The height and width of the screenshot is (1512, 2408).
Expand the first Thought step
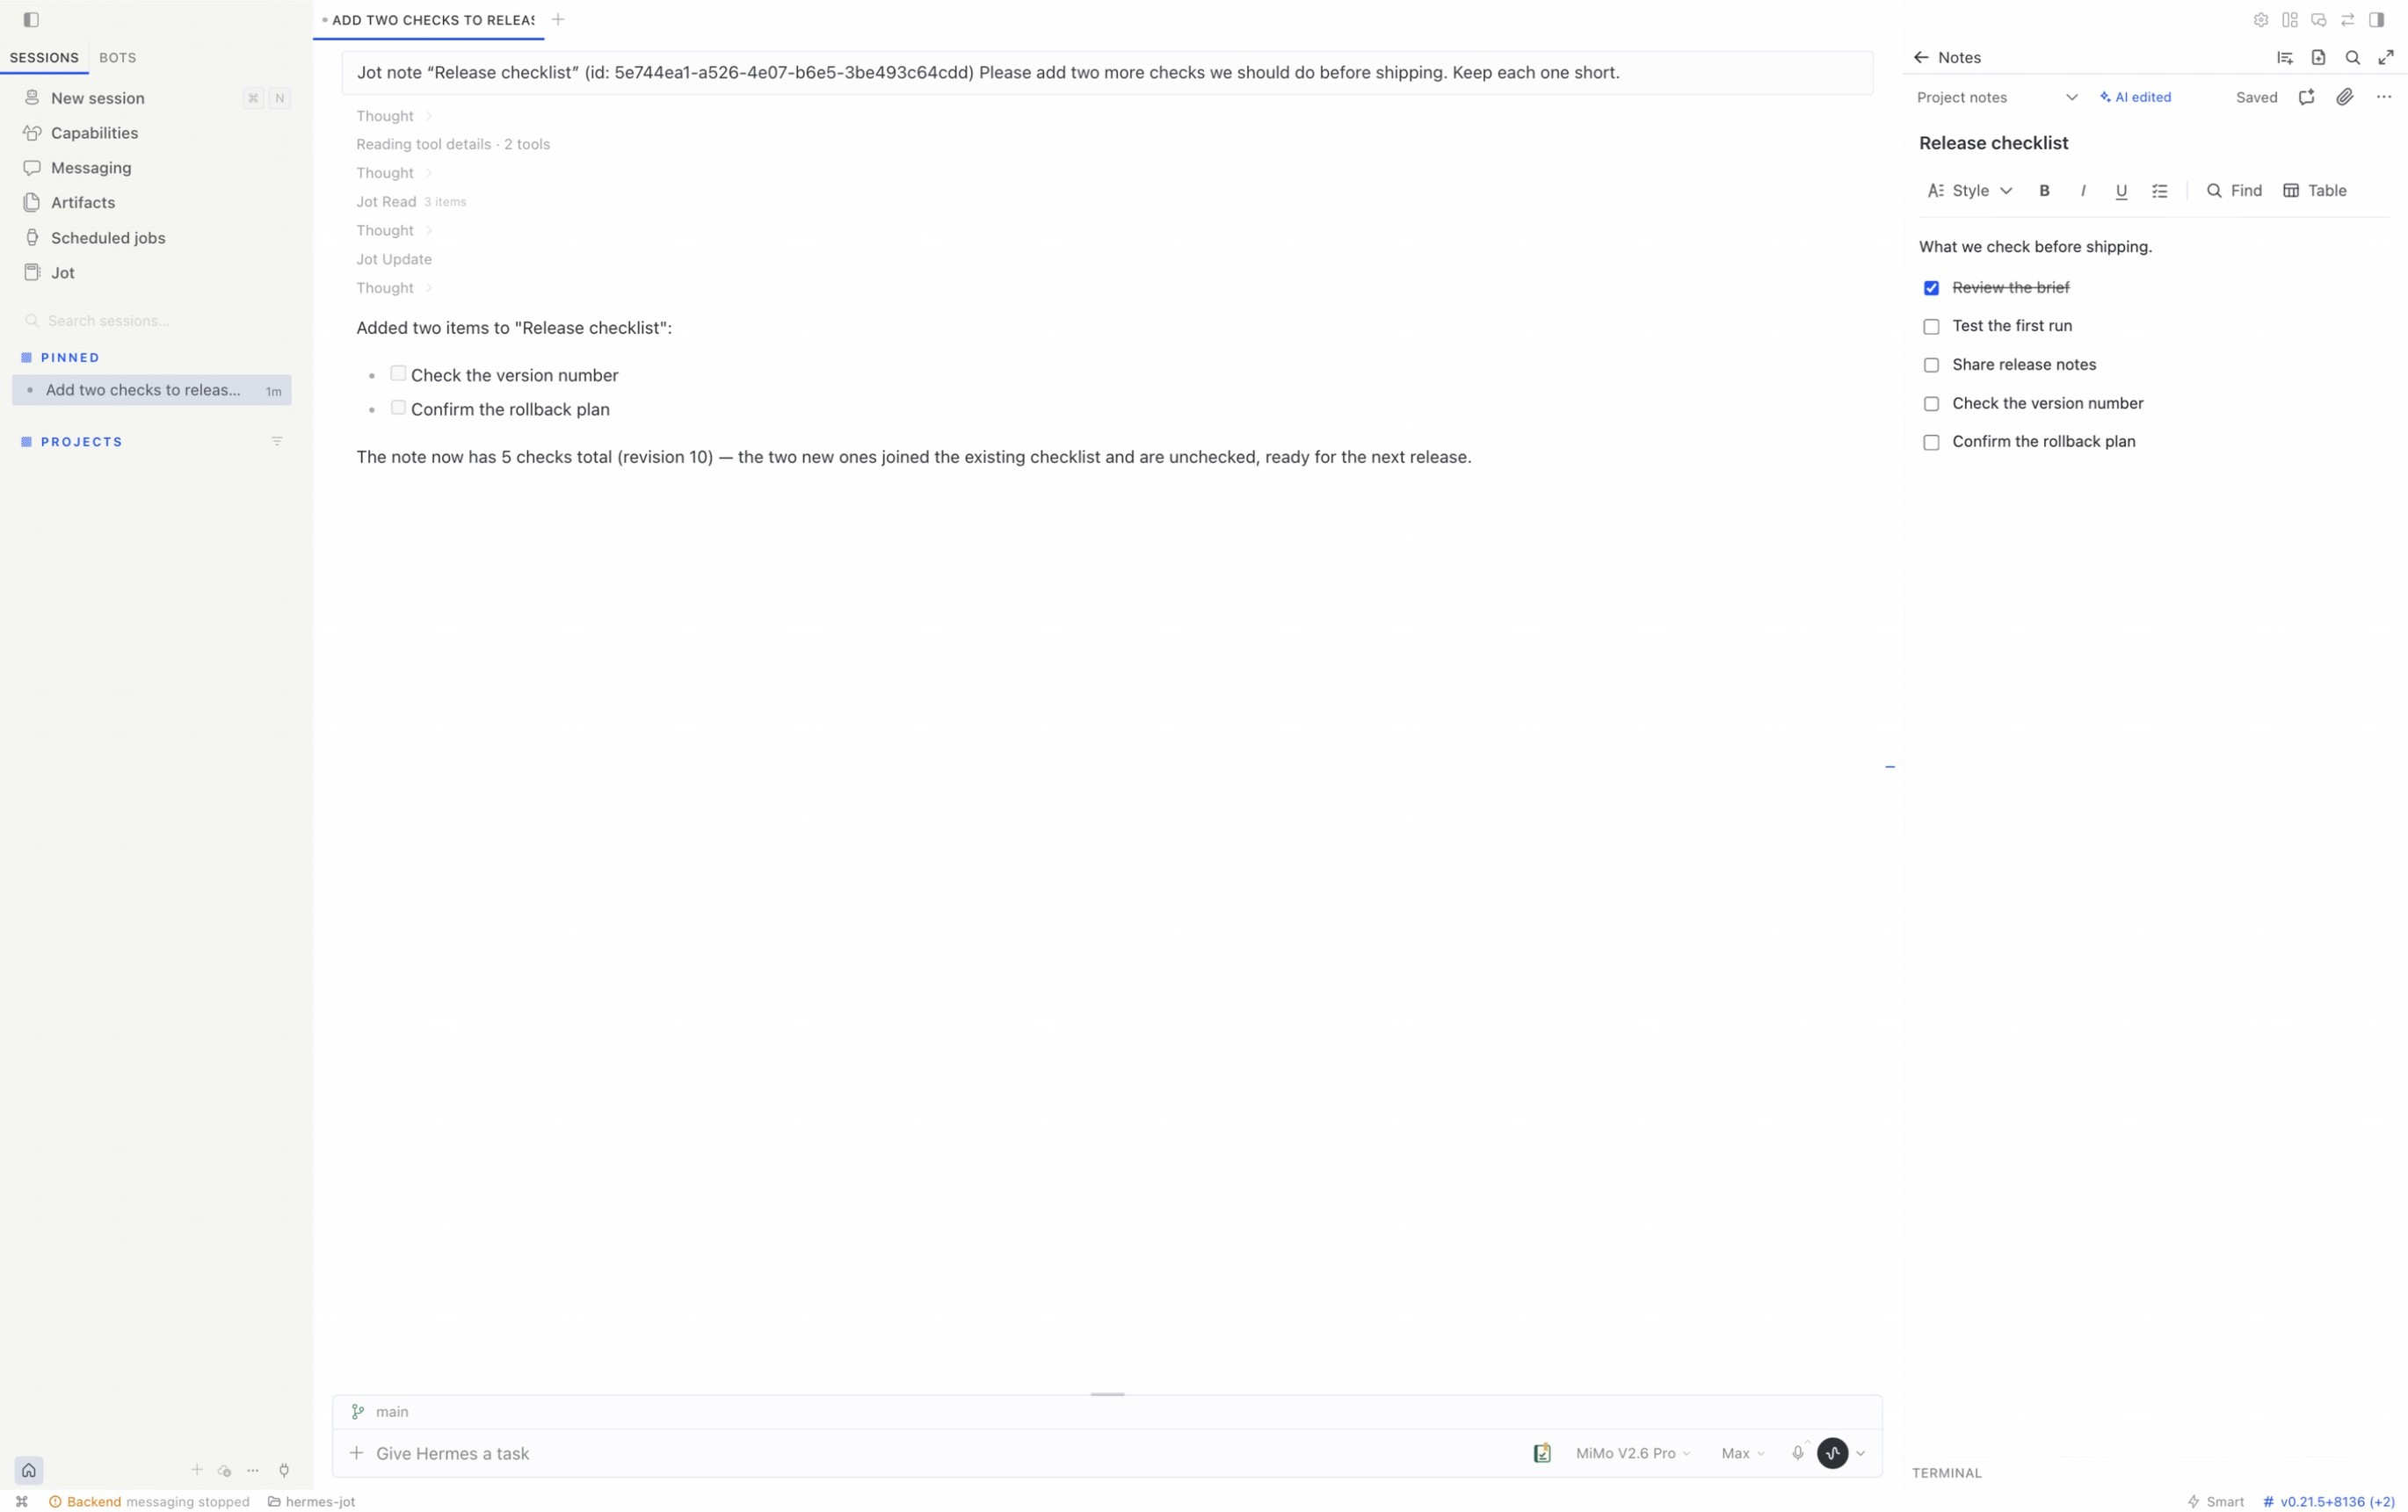(x=394, y=116)
